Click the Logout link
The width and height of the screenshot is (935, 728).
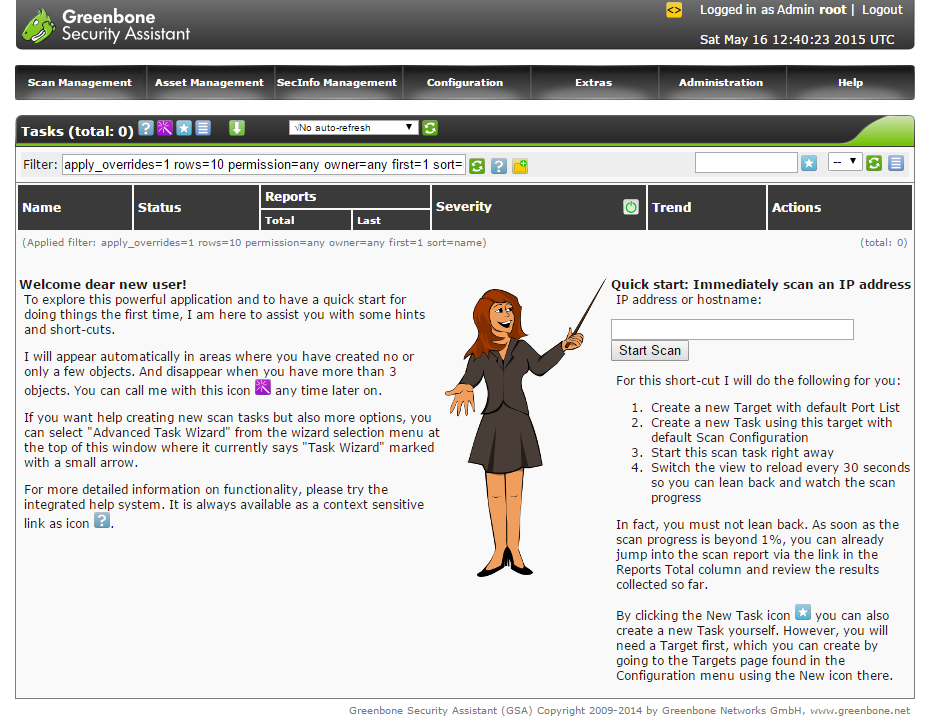[882, 10]
